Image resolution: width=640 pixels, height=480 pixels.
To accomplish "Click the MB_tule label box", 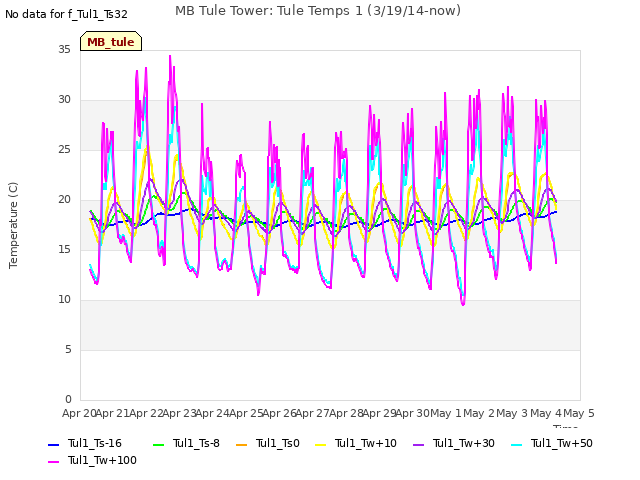I will pyautogui.click(x=111, y=41).
